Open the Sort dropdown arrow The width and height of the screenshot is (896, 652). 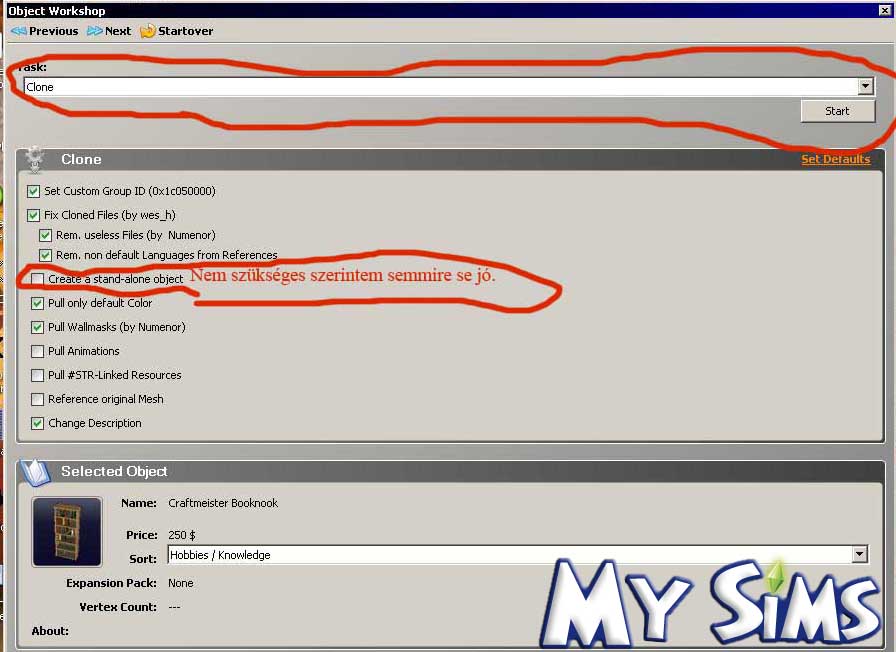coord(859,554)
